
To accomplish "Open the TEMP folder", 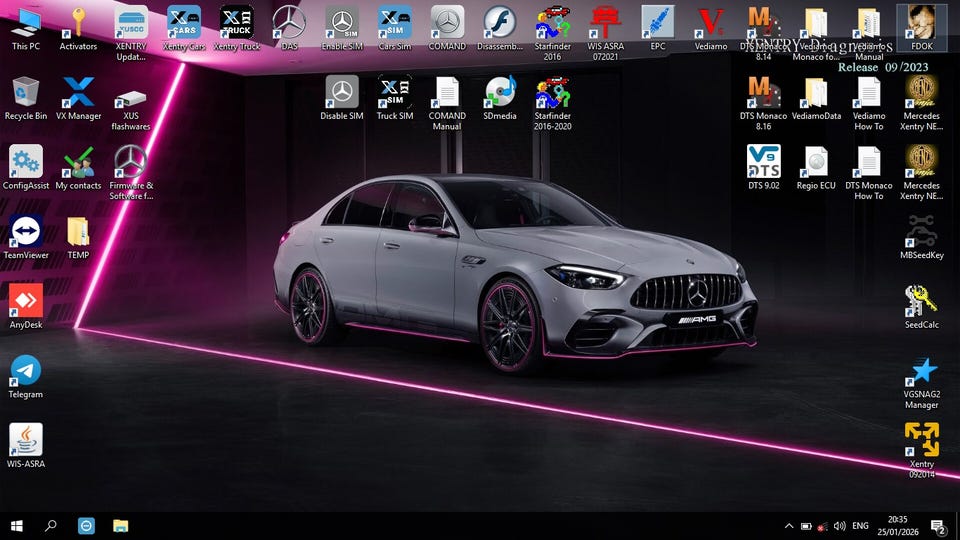I will [78, 238].
